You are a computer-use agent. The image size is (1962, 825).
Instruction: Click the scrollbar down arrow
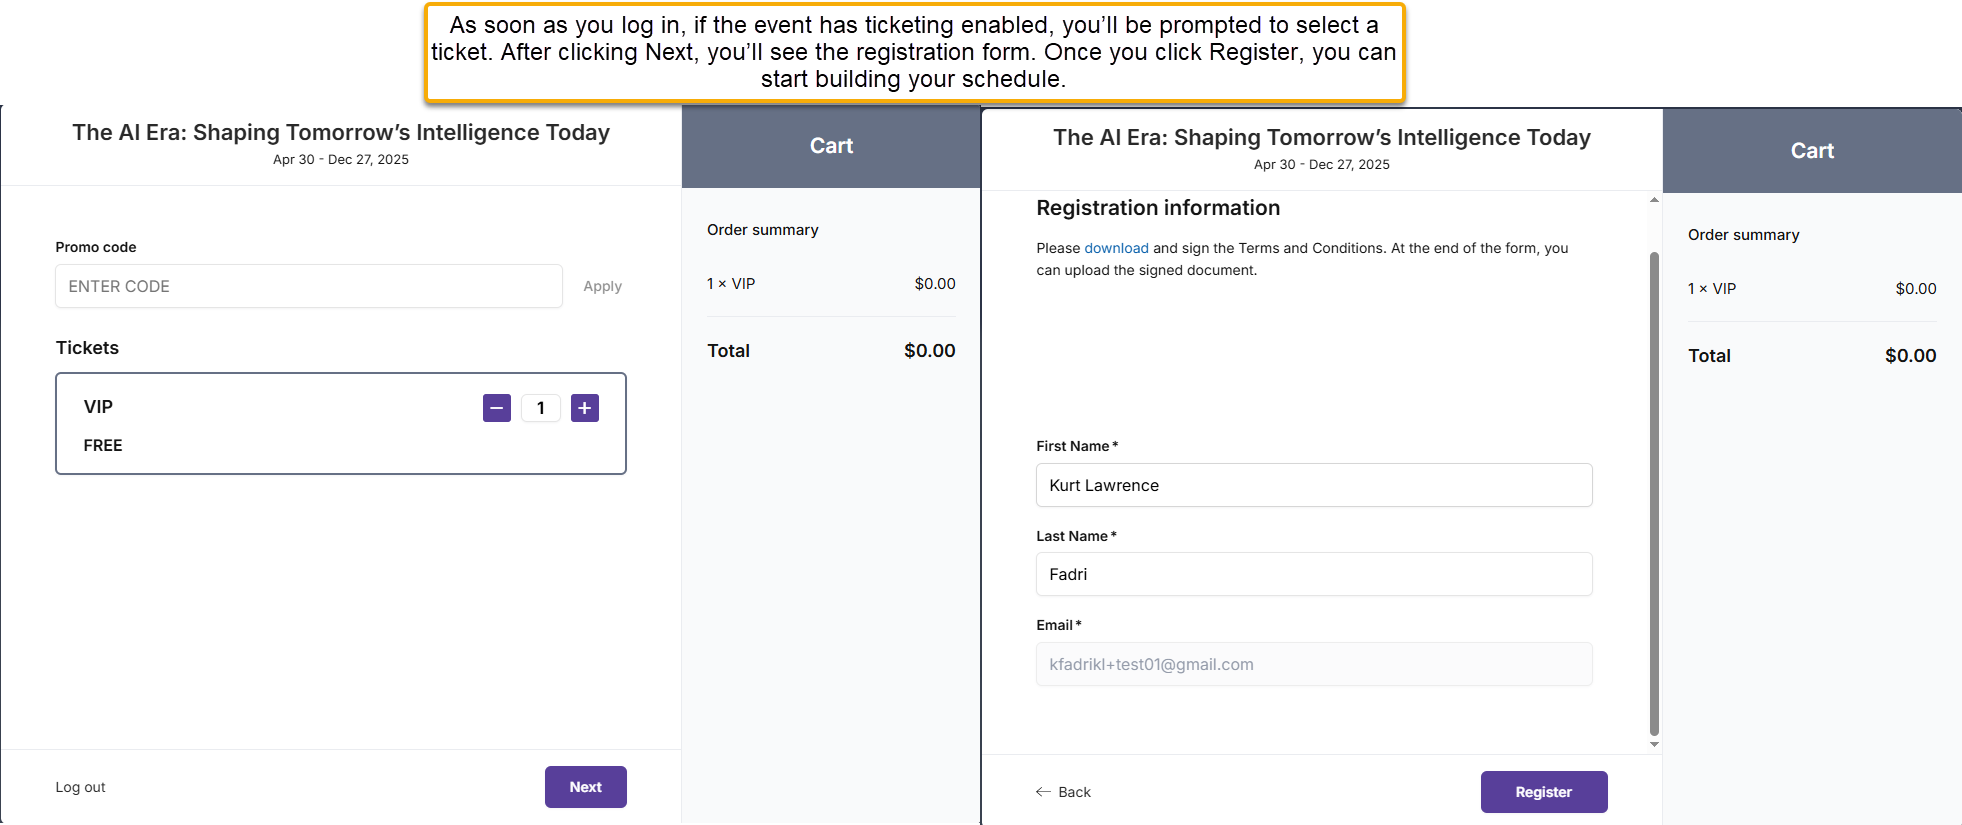(1654, 744)
